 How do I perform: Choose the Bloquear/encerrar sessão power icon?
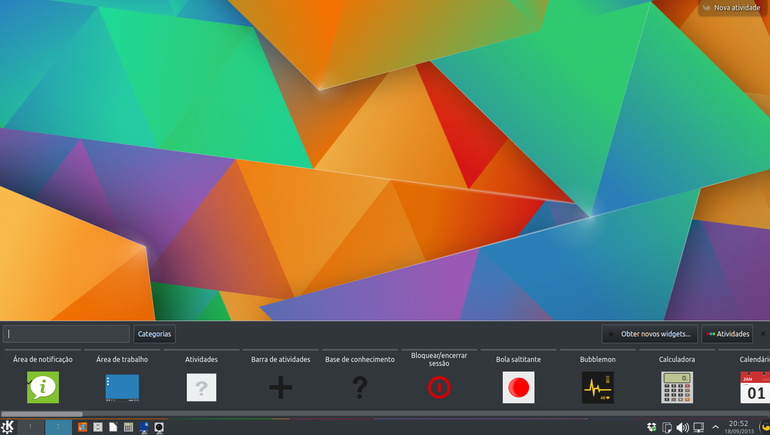tap(439, 387)
